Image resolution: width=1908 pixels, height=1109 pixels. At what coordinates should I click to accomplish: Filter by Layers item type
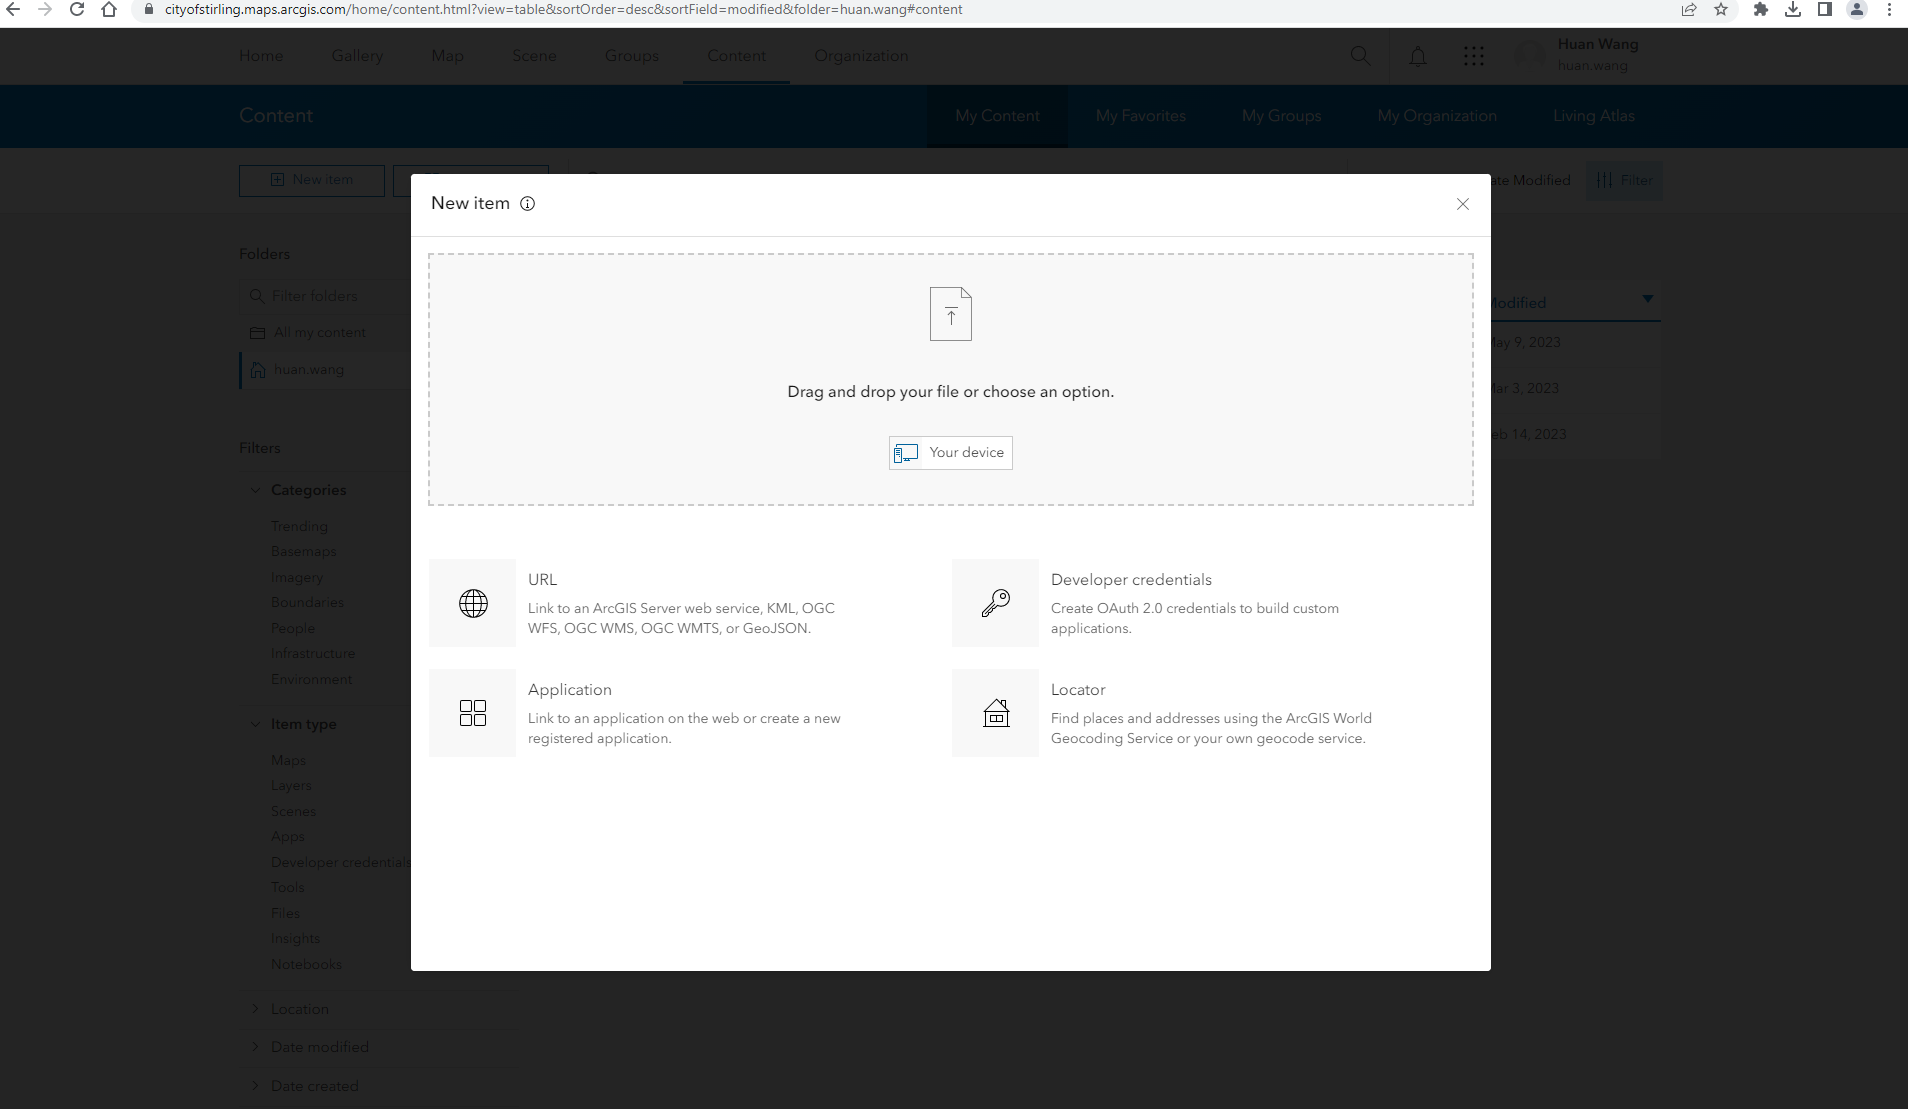click(x=291, y=786)
